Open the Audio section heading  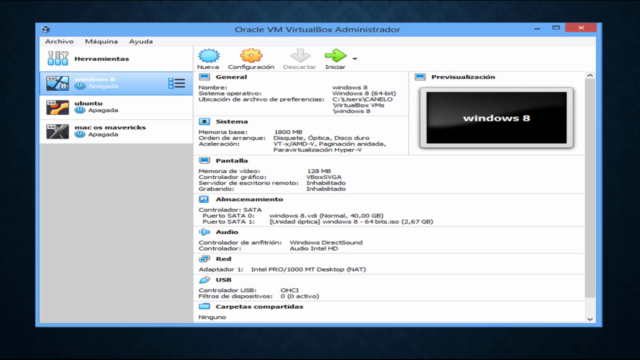227,232
